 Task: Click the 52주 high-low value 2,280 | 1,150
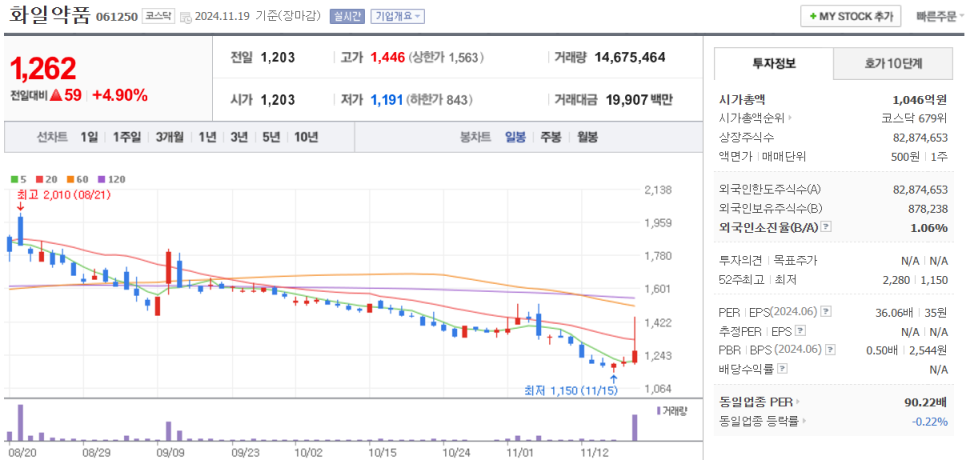pyautogui.click(x=917, y=280)
